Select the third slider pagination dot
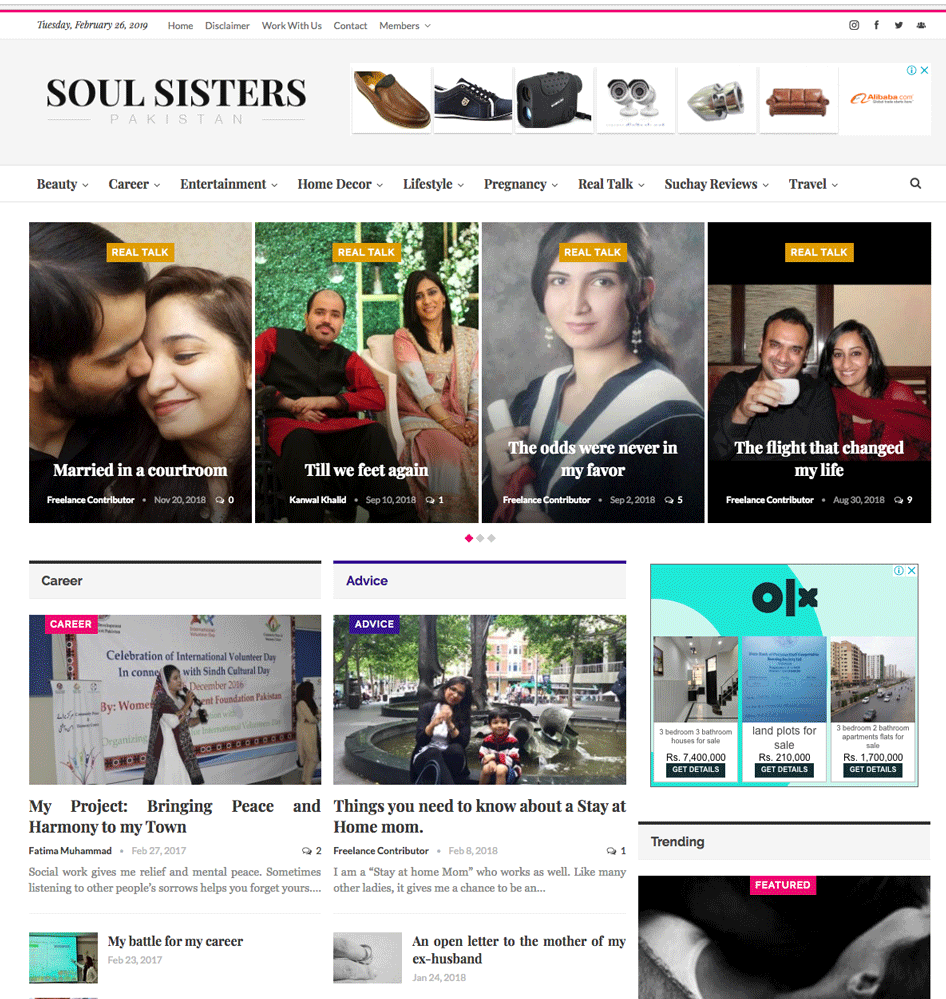This screenshot has width=946, height=999. click(492, 538)
